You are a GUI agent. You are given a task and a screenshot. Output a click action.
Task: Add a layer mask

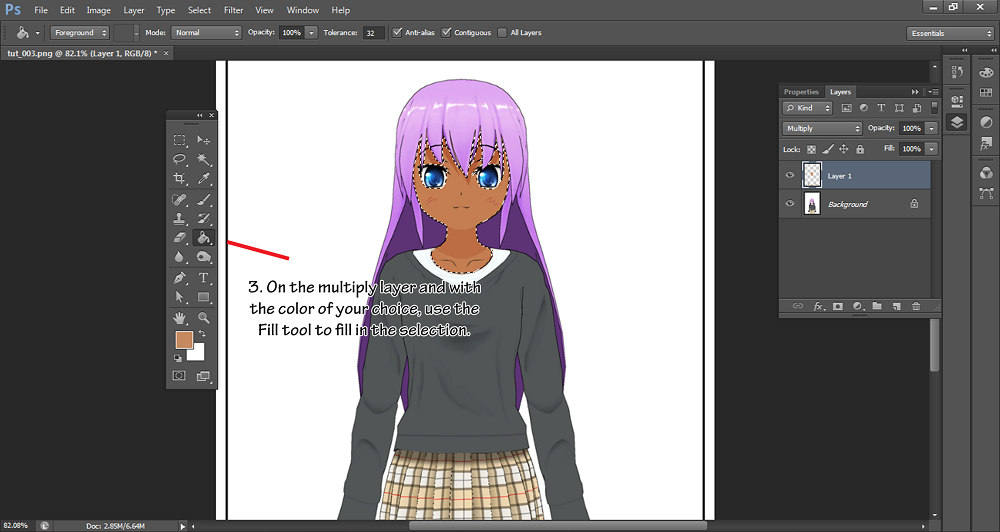tap(838, 306)
